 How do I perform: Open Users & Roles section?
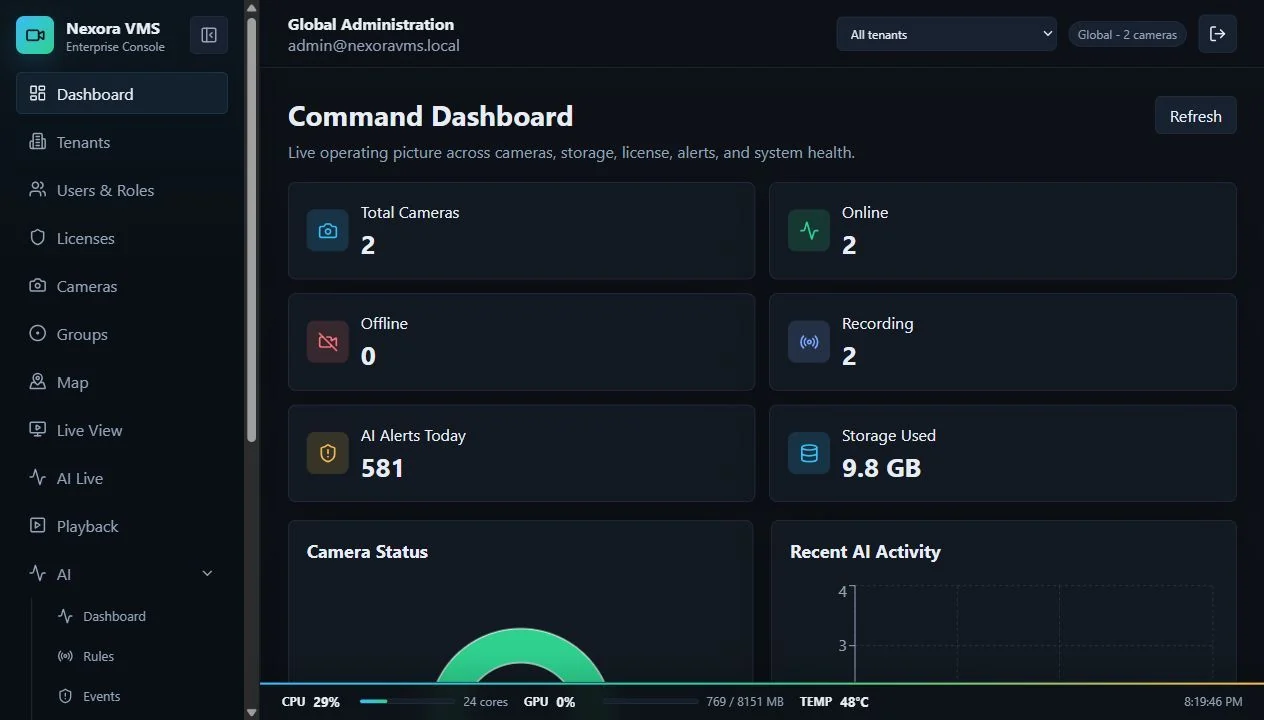122,190
